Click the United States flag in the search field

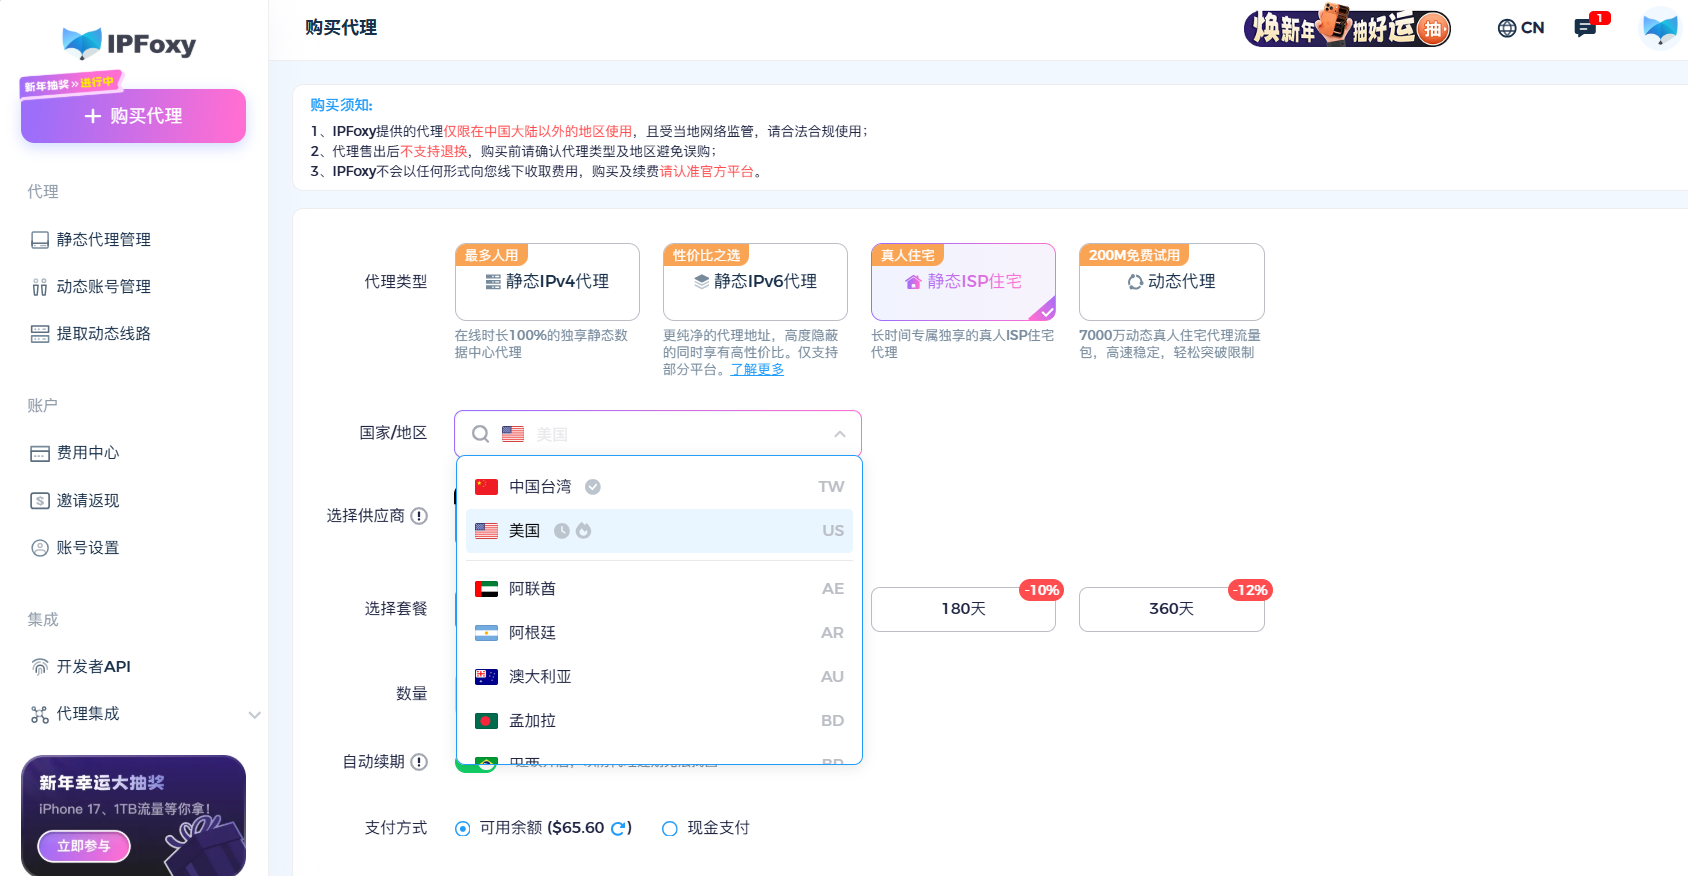513,434
